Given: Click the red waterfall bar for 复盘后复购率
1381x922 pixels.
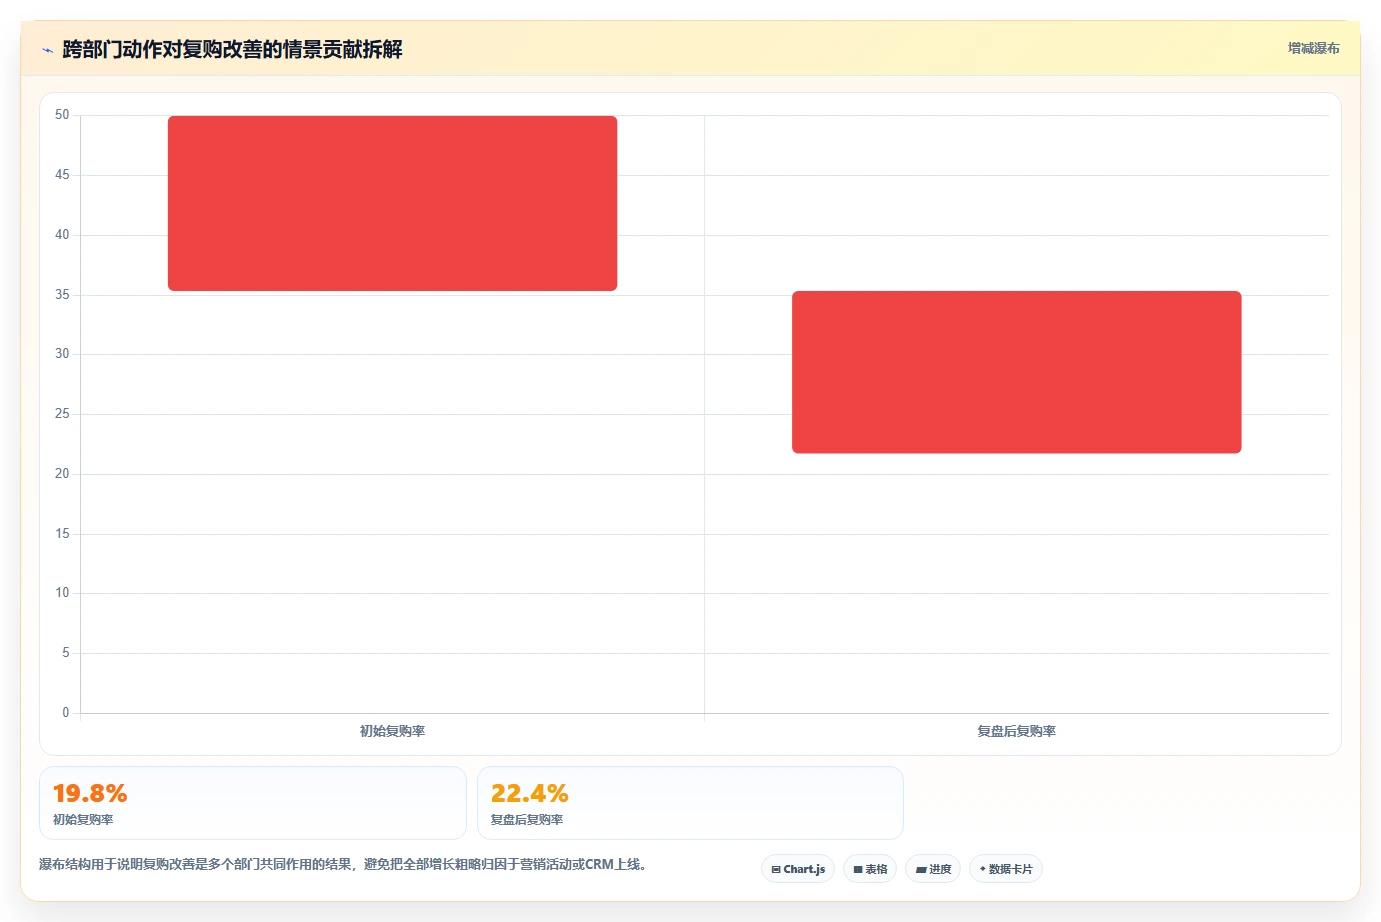Looking at the screenshot, I should (1017, 372).
